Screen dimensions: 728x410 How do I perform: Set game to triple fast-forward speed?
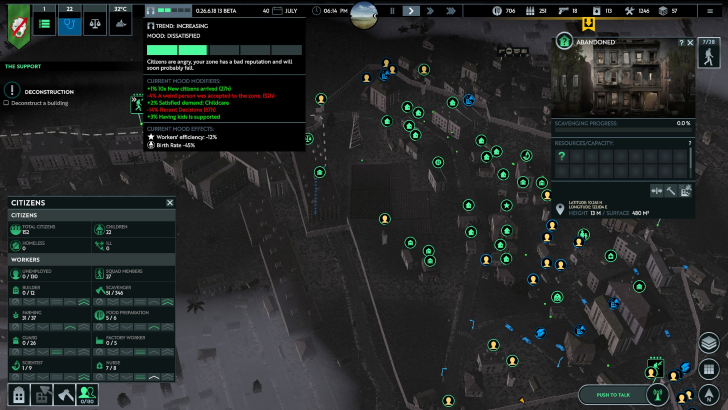(x=450, y=11)
